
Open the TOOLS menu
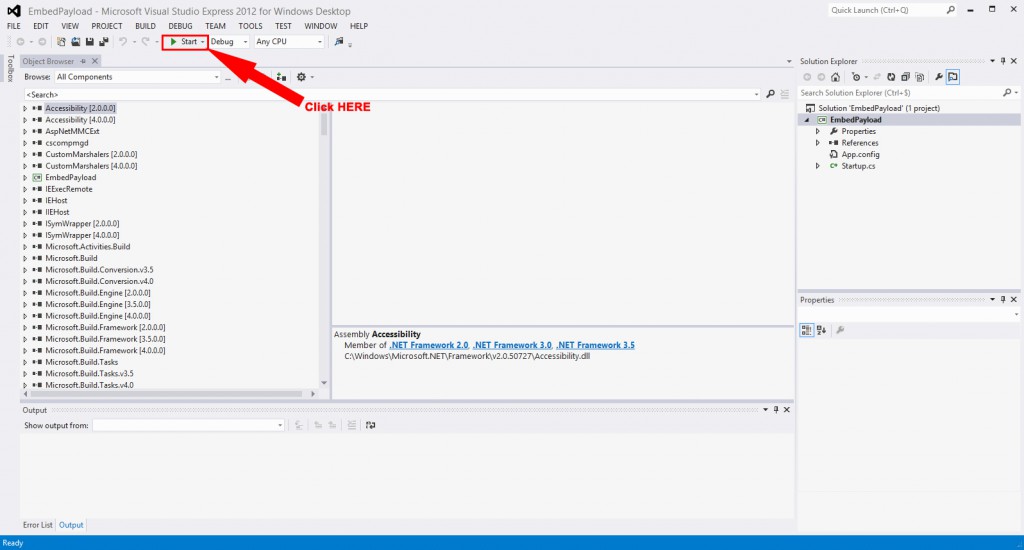click(250, 26)
